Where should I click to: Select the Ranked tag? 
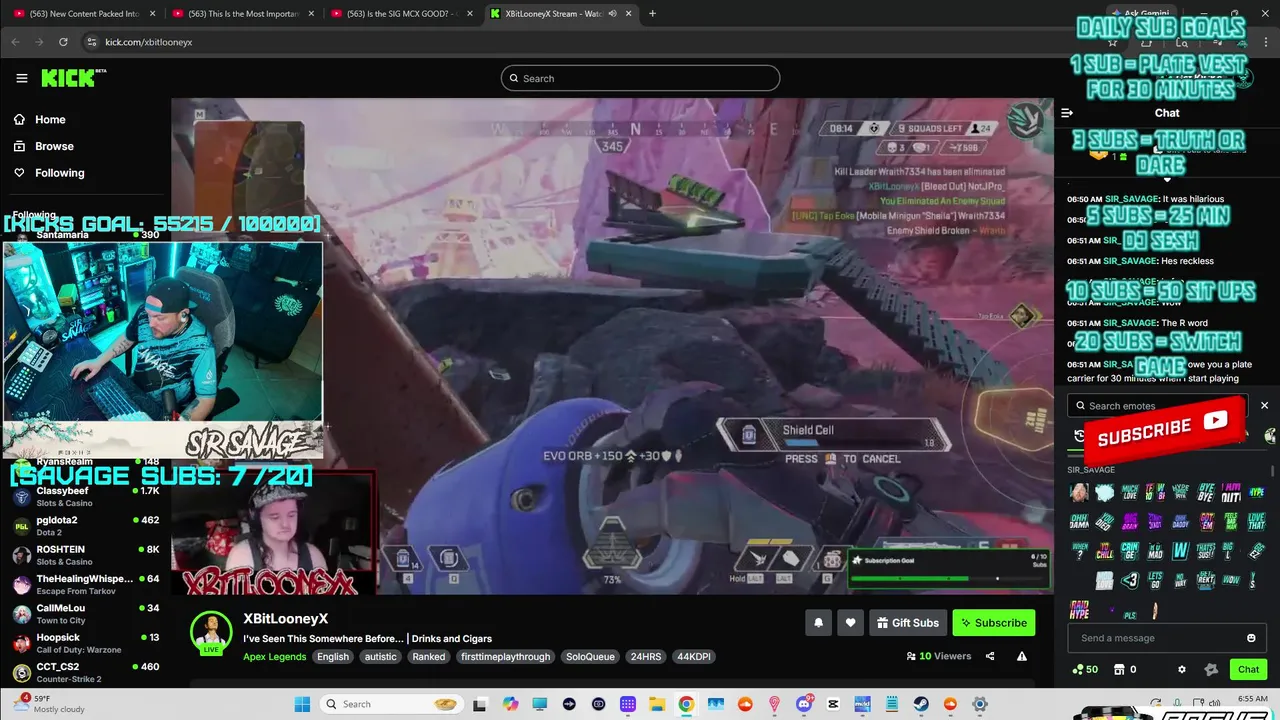[429, 657]
